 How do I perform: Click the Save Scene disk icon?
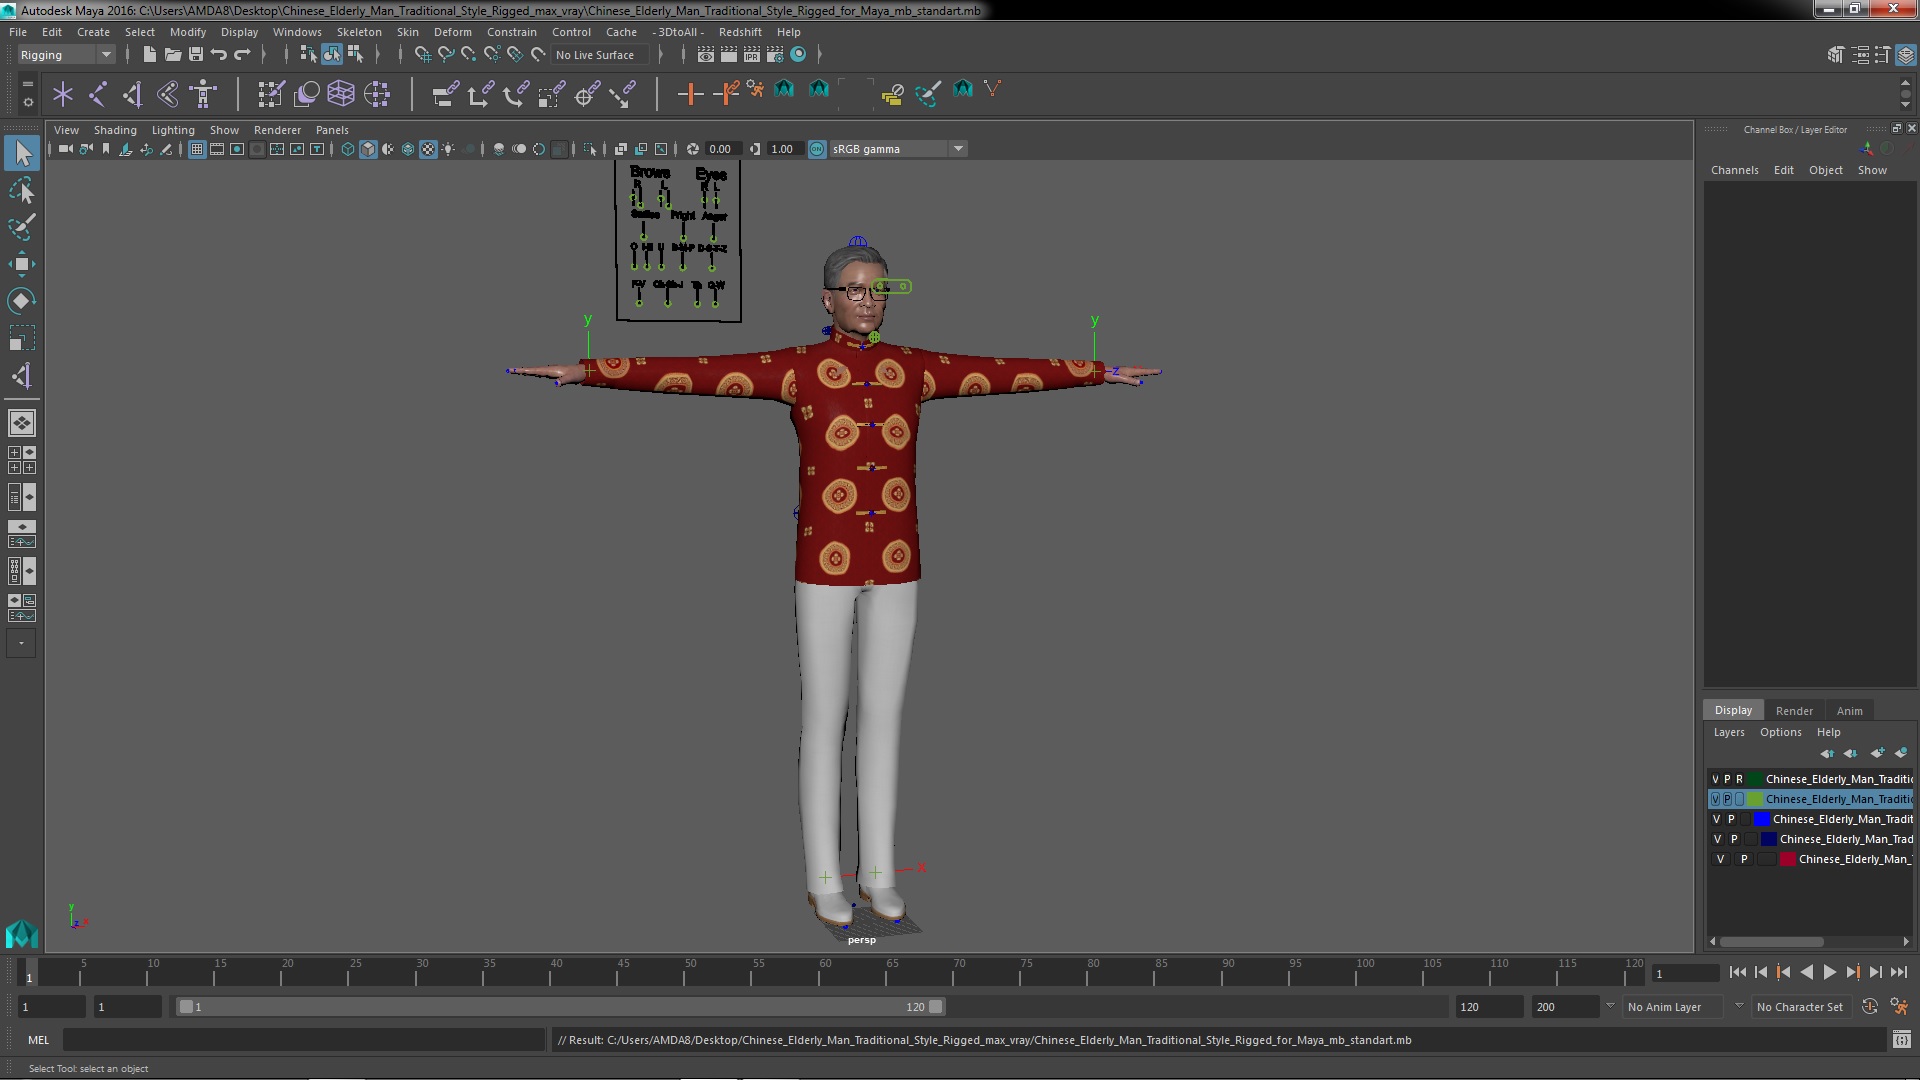[196, 55]
